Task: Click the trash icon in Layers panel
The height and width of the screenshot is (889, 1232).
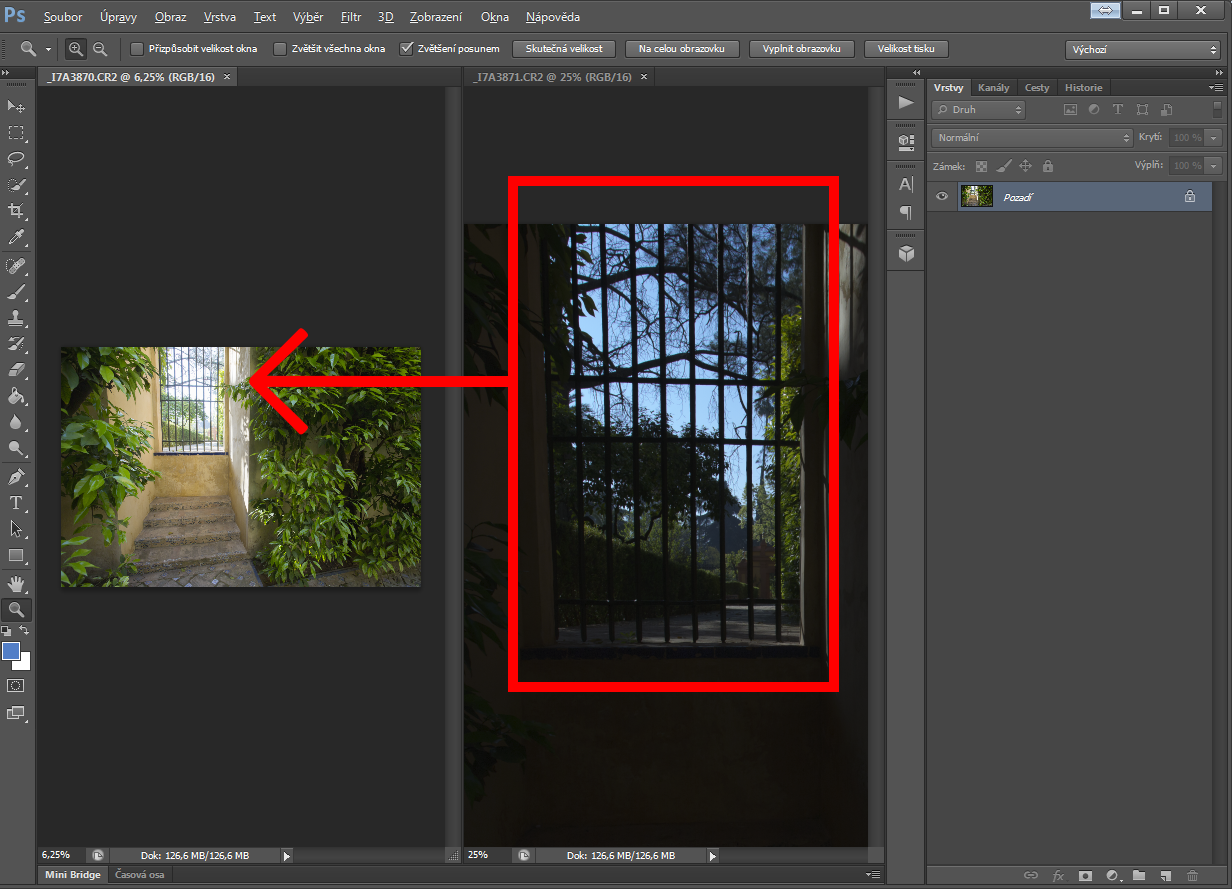Action: click(x=1192, y=875)
